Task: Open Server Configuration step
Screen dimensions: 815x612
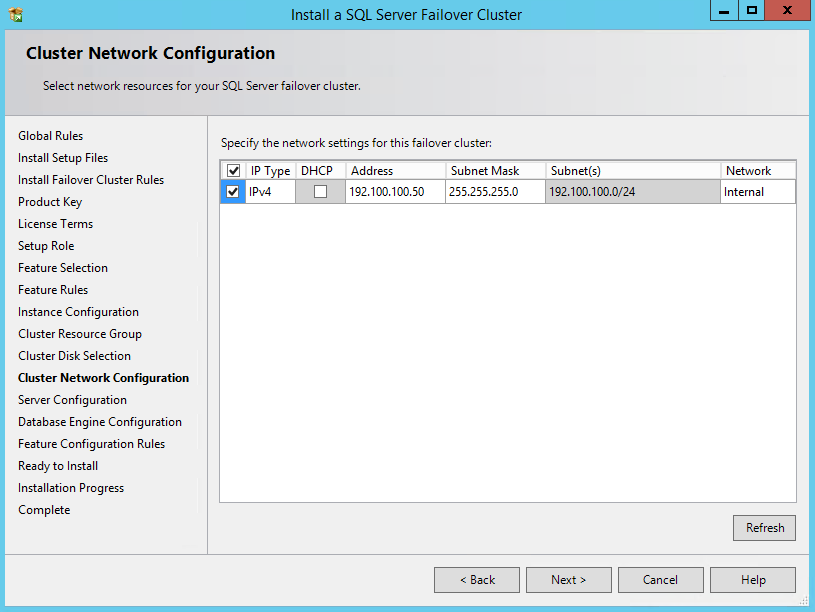Action: click(72, 400)
